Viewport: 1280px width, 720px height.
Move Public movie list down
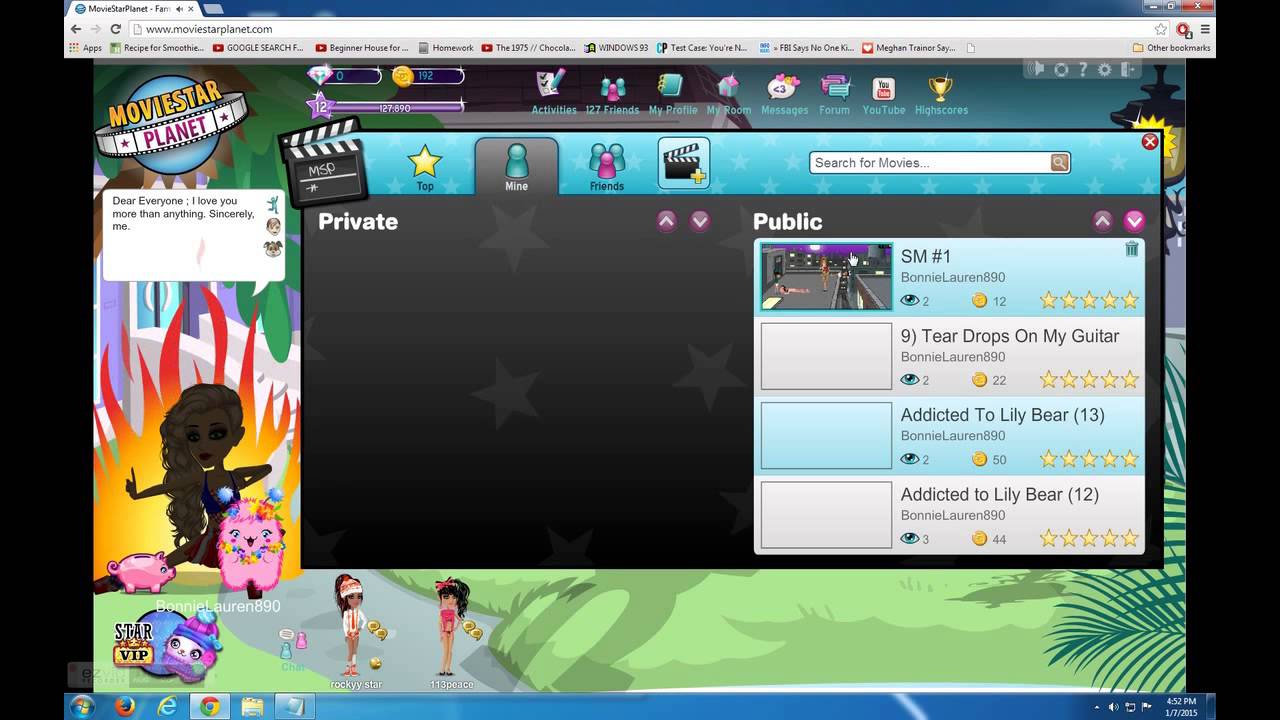pos(1134,221)
